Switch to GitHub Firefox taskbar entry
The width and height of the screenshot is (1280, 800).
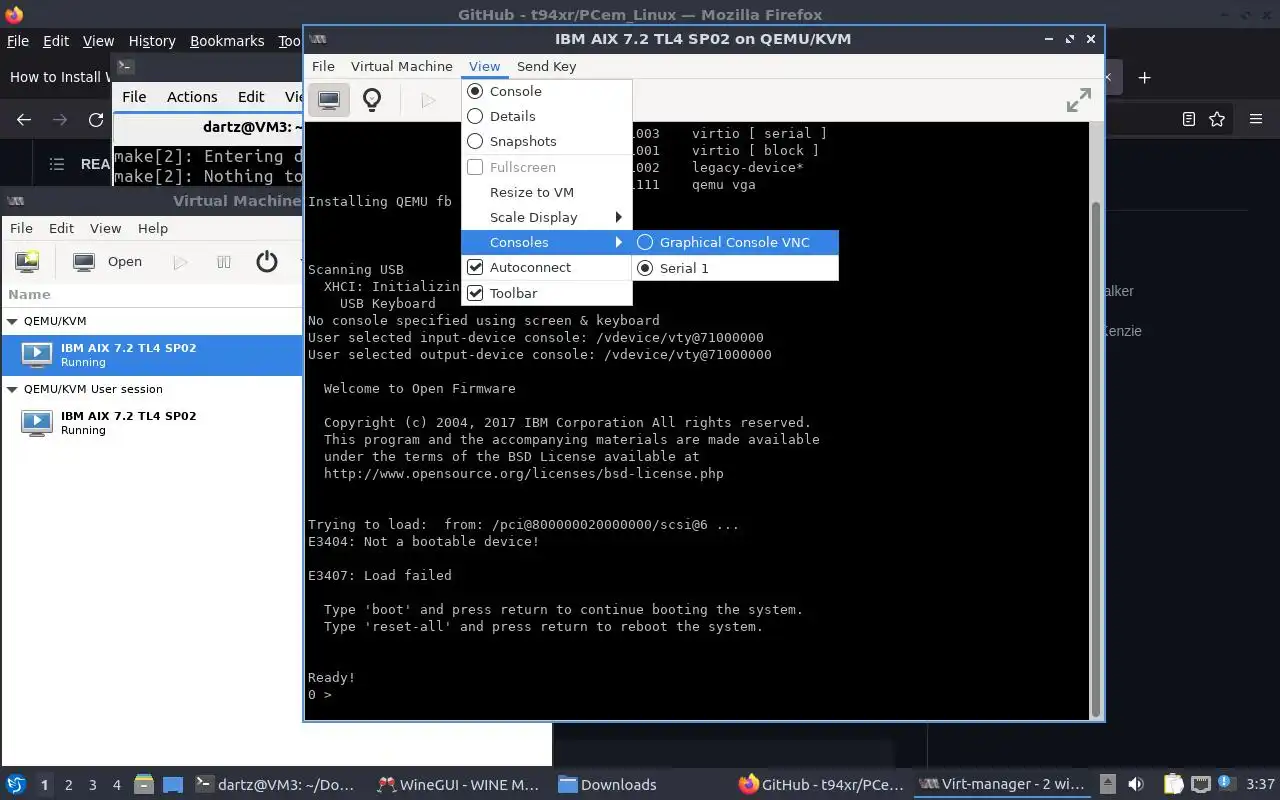821,785
